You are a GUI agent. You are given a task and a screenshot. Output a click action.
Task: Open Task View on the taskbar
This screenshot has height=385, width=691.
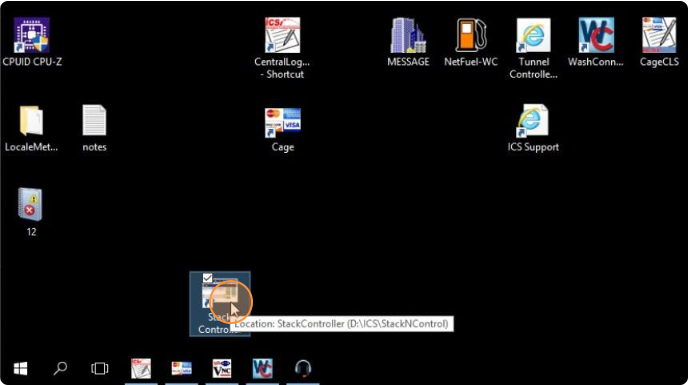pos(100,368)
